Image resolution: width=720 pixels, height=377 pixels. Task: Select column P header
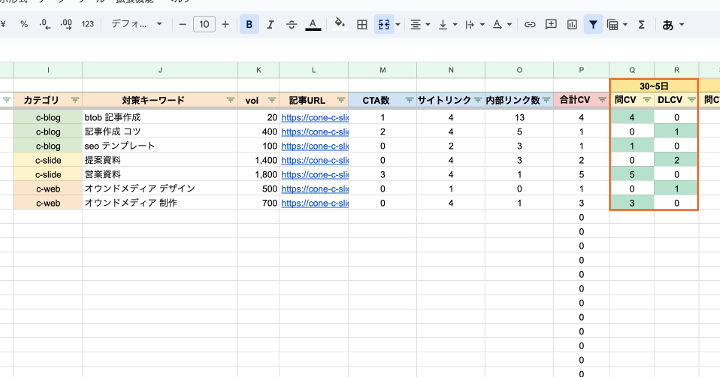point(581,70)
